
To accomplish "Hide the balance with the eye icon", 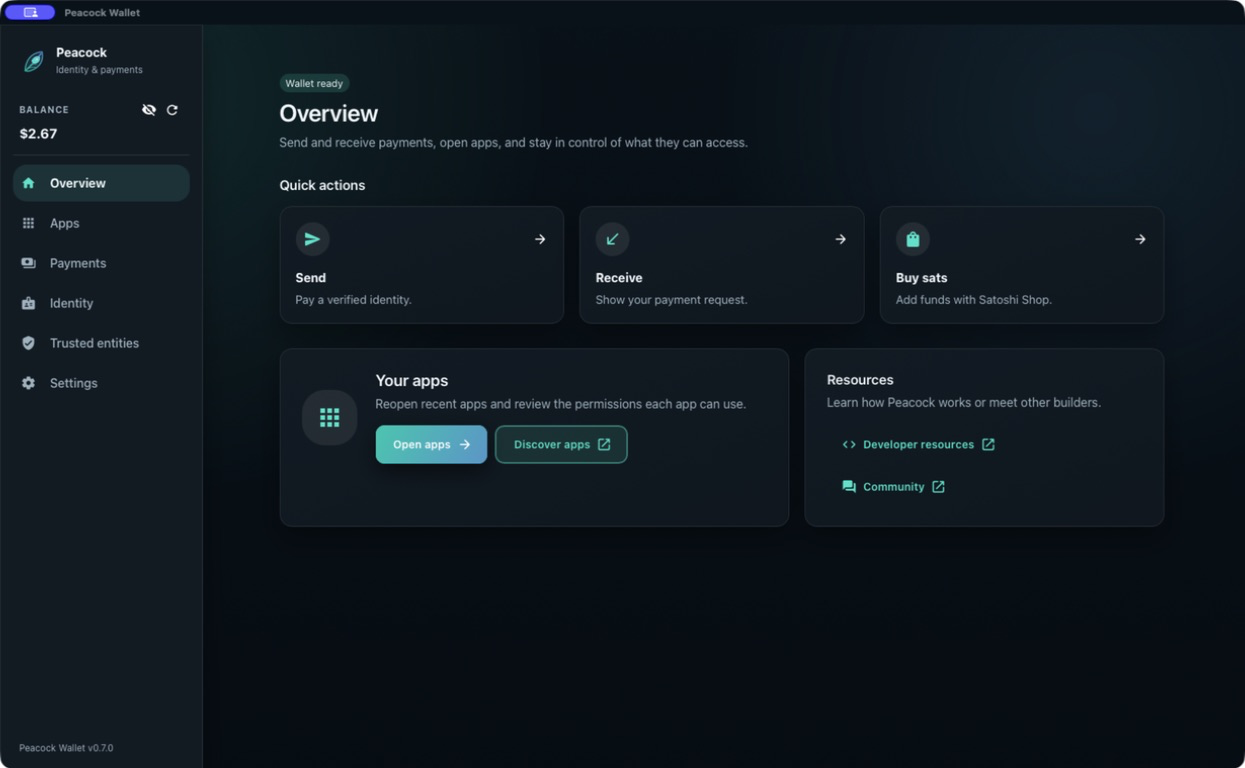I will tap(149, 110).
